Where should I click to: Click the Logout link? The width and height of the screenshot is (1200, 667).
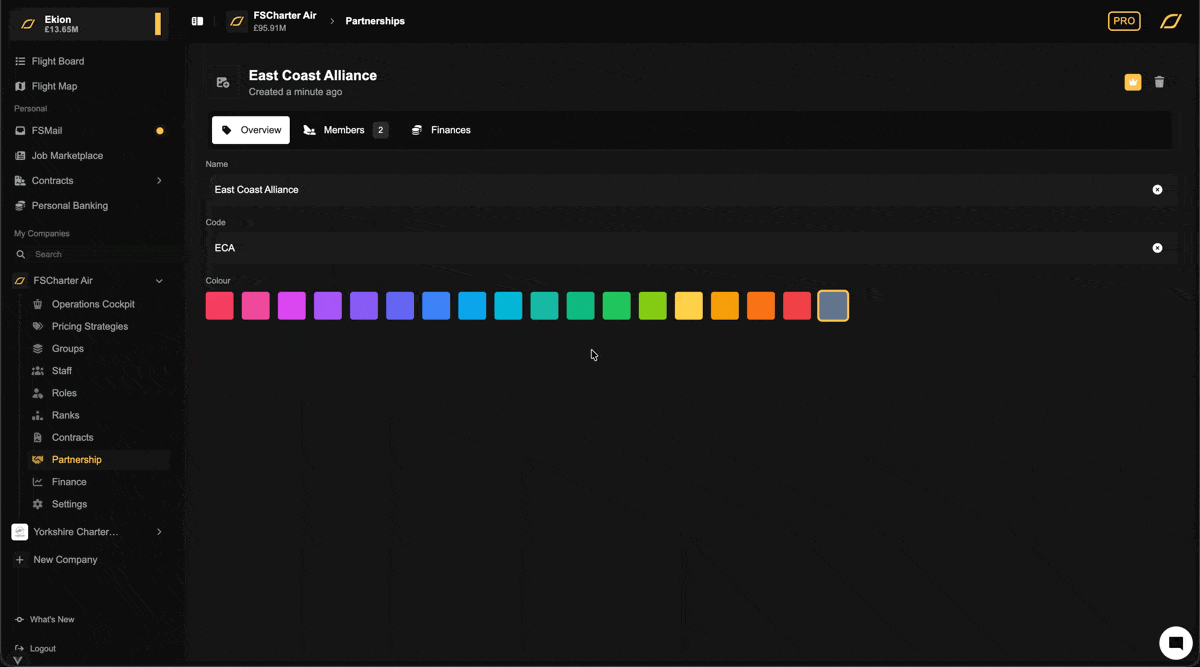42,649
